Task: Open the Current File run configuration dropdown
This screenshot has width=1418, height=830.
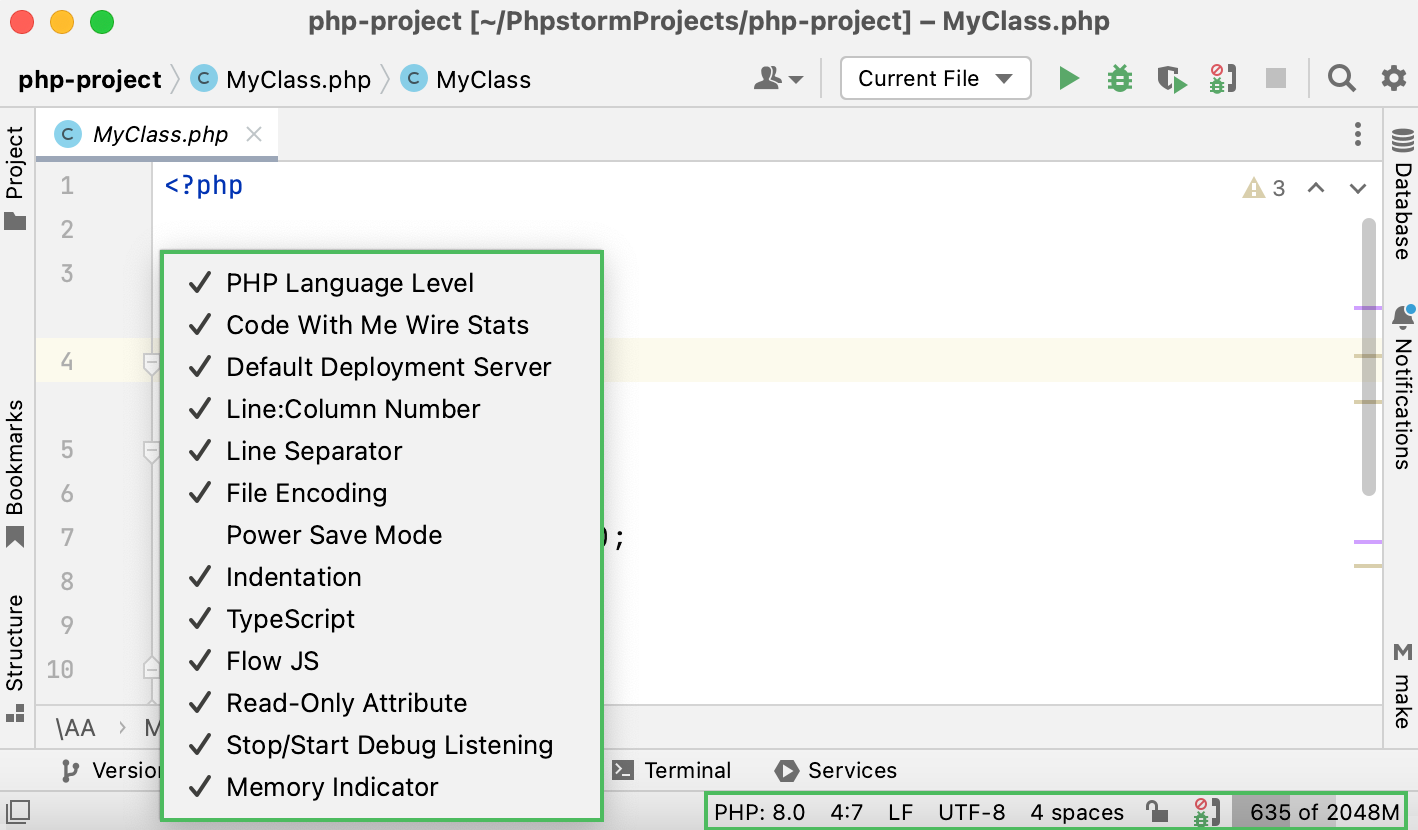Action: tap(936, 78)
